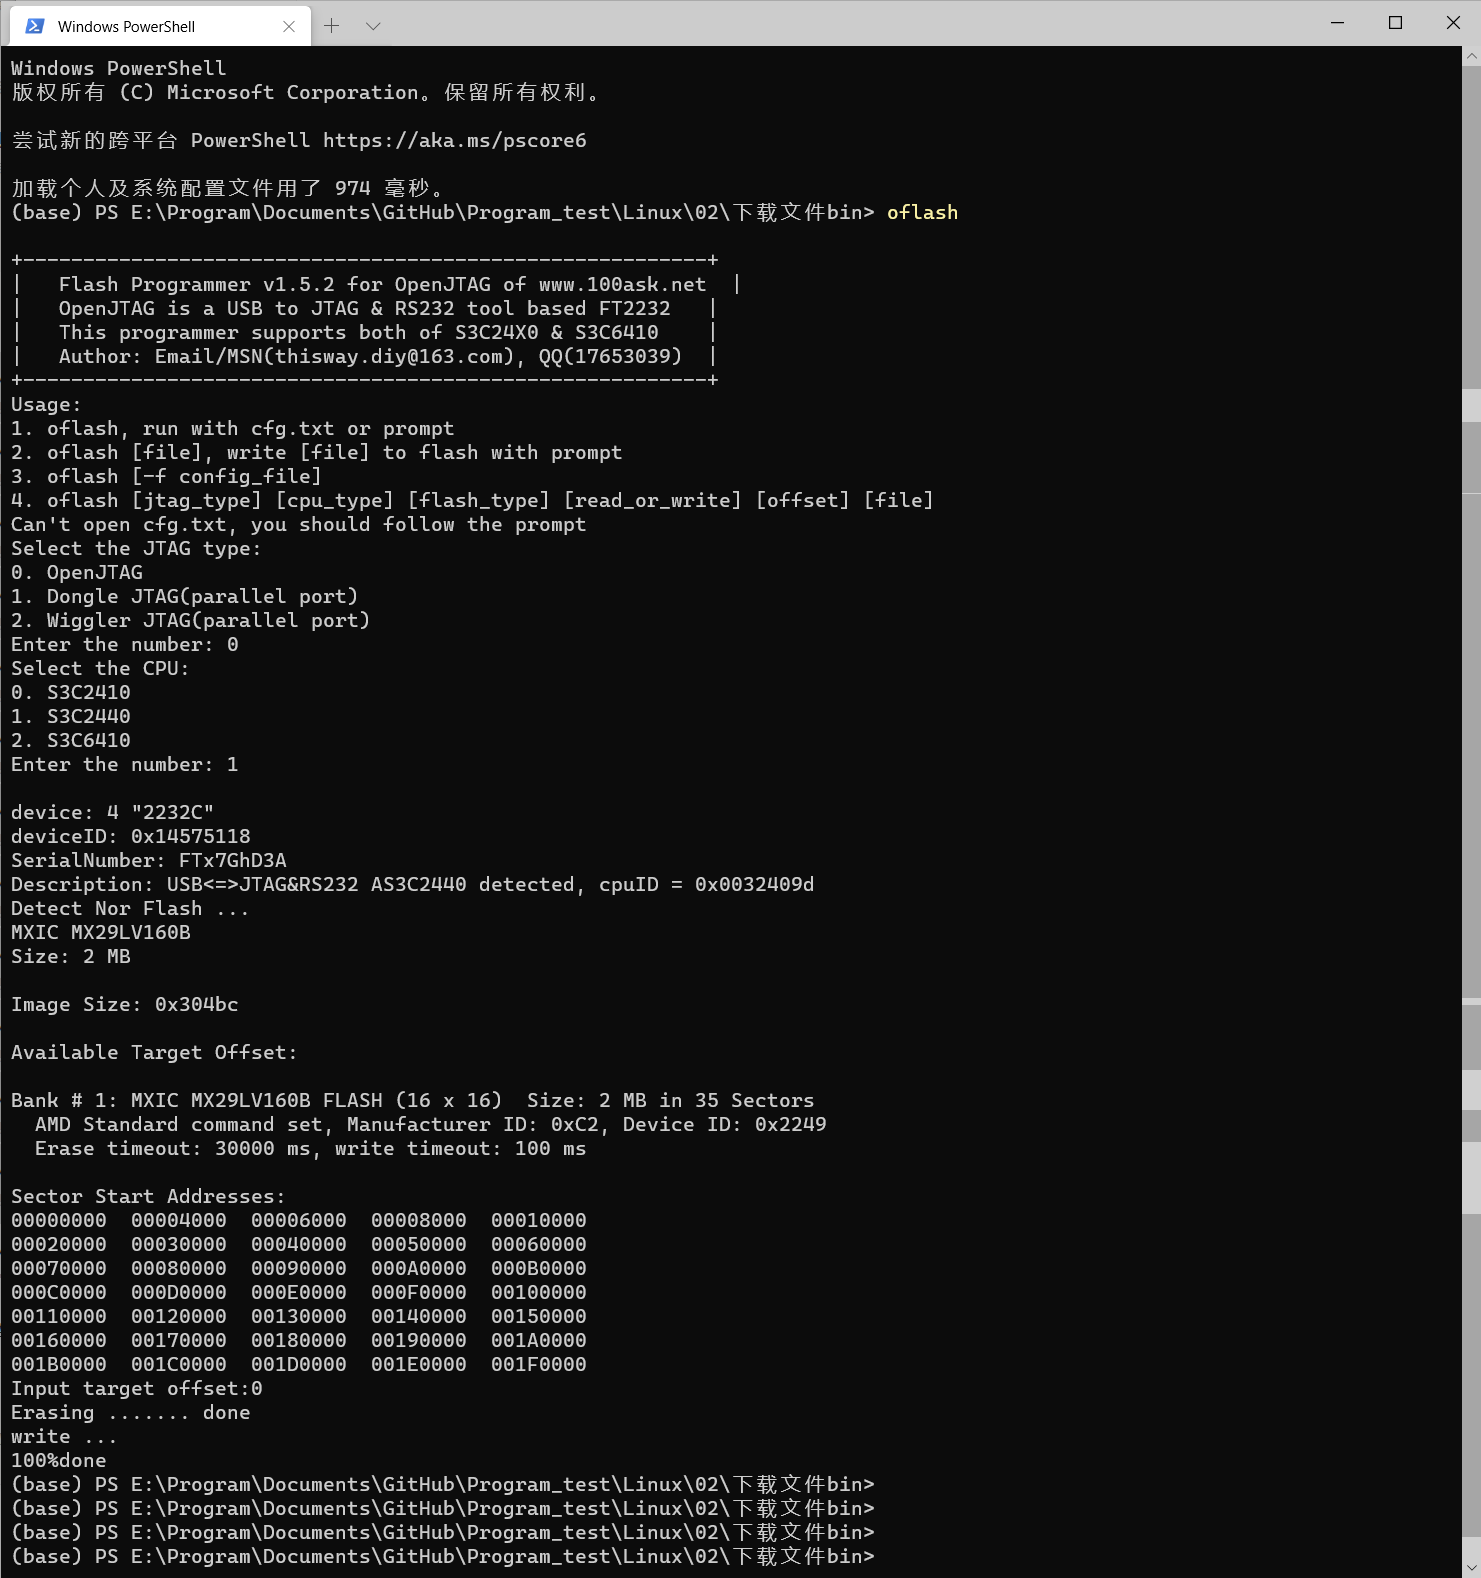Click the terminal vertical scrollbar track

click(1472, 812)
